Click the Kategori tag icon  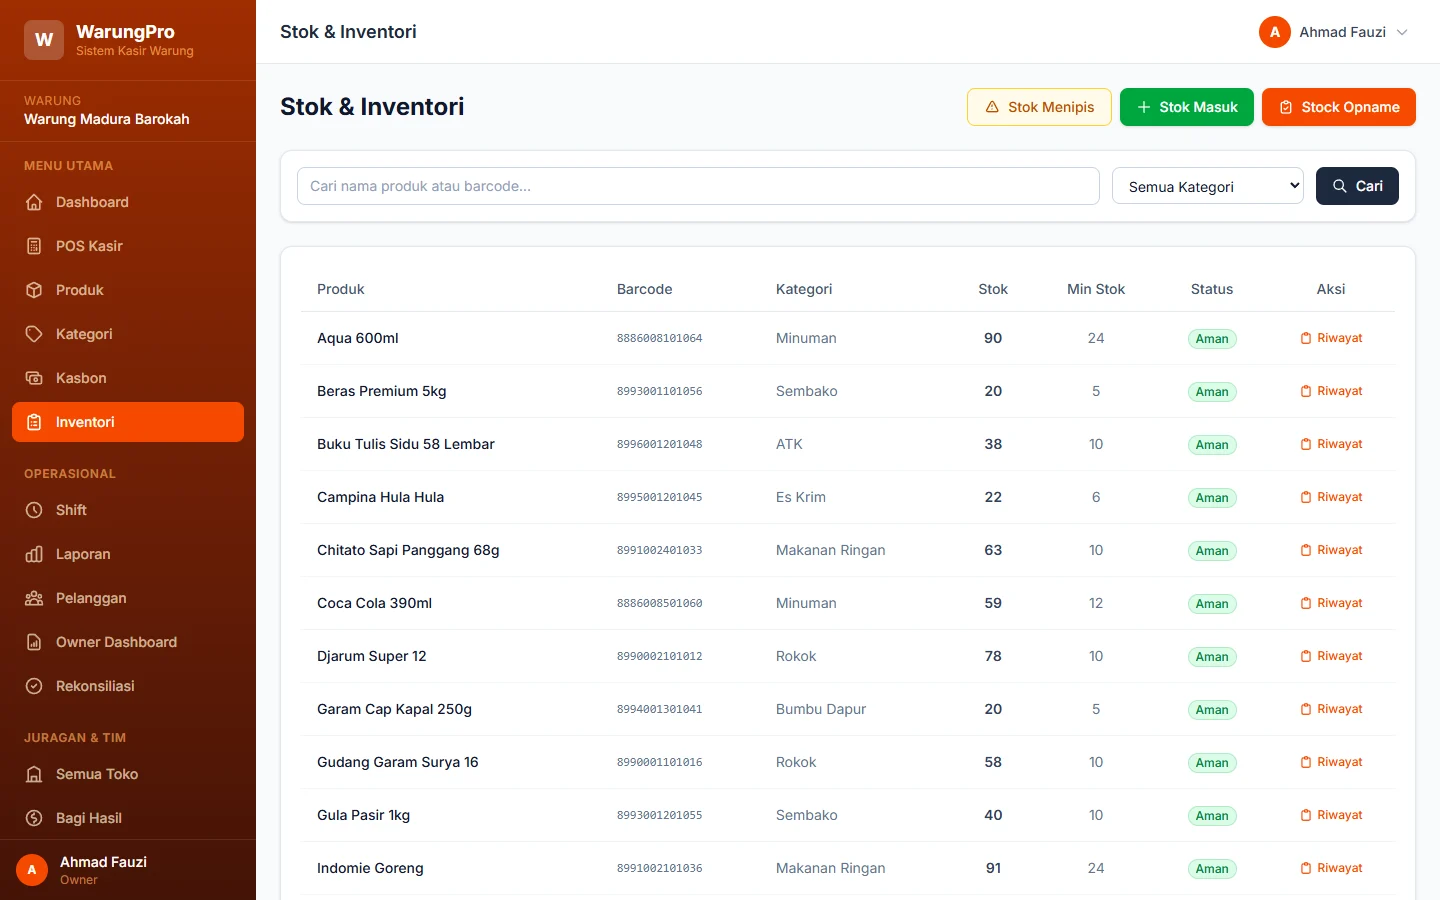tap(34, 334)
